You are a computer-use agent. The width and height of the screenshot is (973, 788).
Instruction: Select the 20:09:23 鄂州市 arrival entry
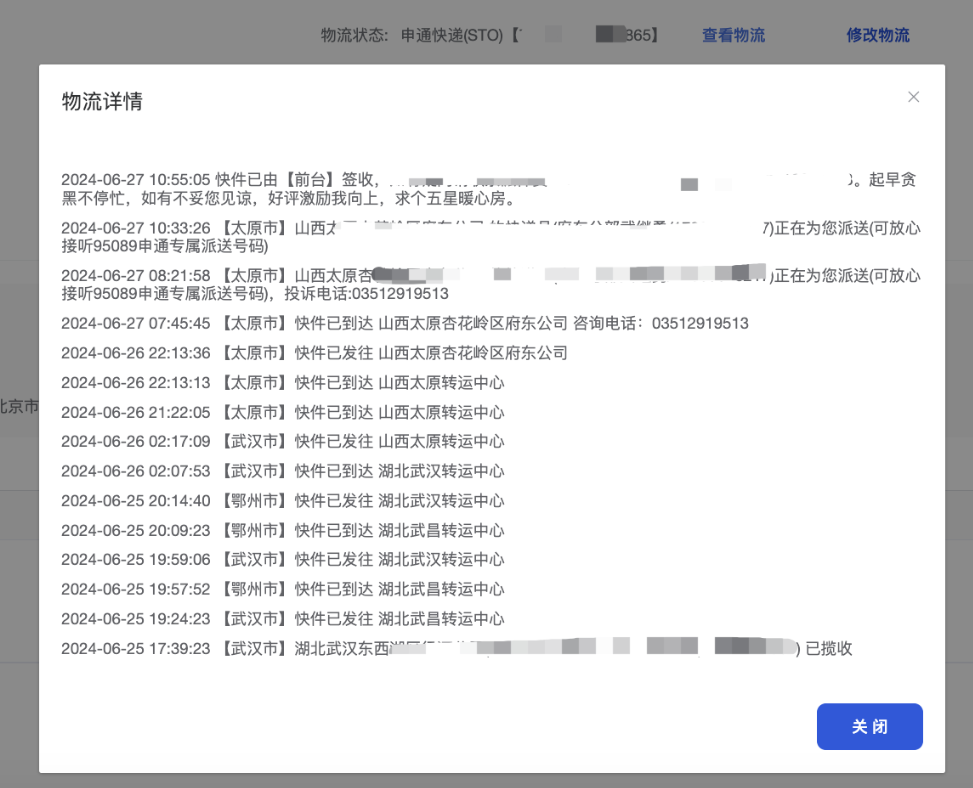pos(282,530)
